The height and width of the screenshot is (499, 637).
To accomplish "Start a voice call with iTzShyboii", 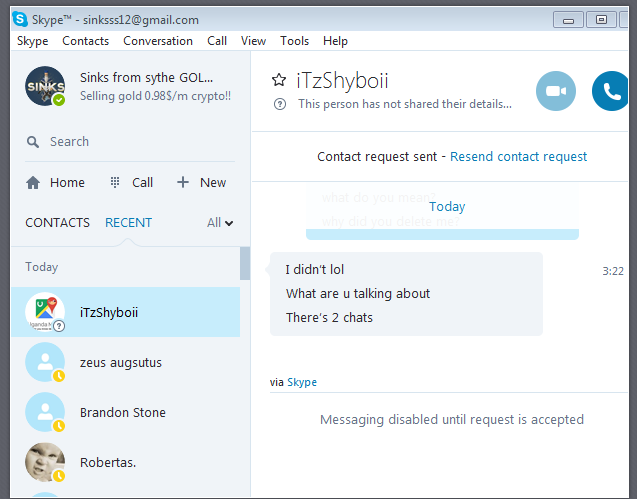I will (610, 91).
